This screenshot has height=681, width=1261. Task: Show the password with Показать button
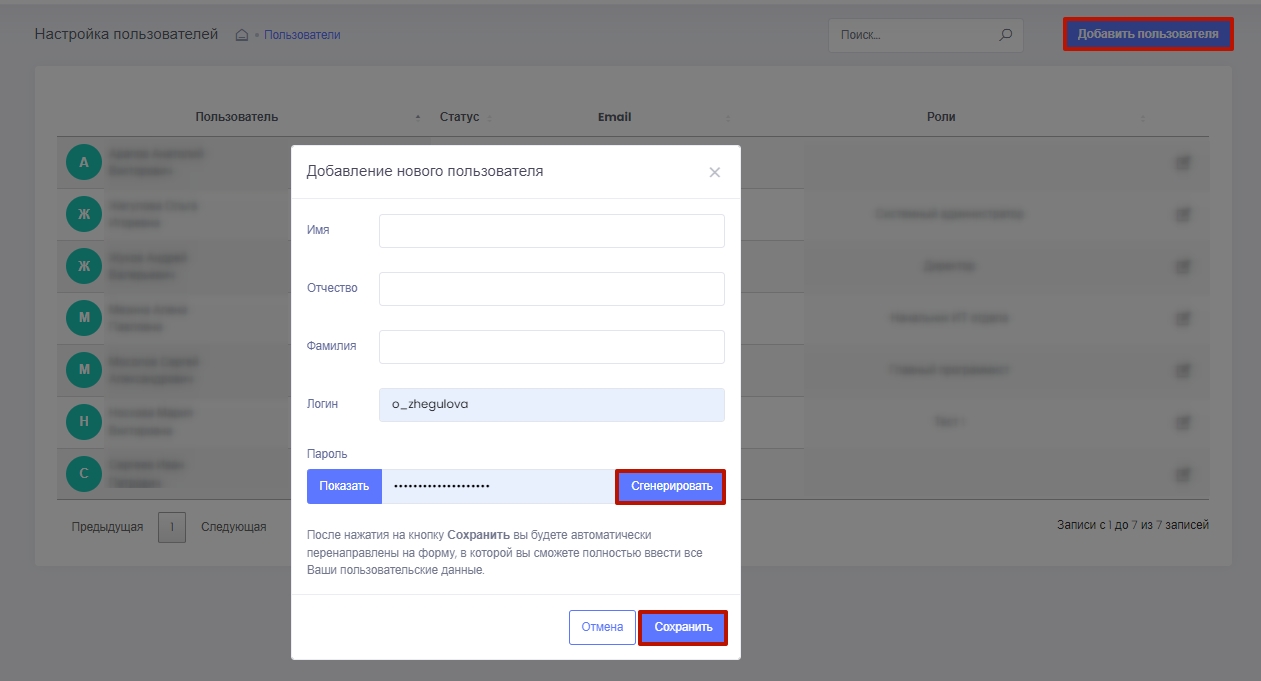(344, 487)
